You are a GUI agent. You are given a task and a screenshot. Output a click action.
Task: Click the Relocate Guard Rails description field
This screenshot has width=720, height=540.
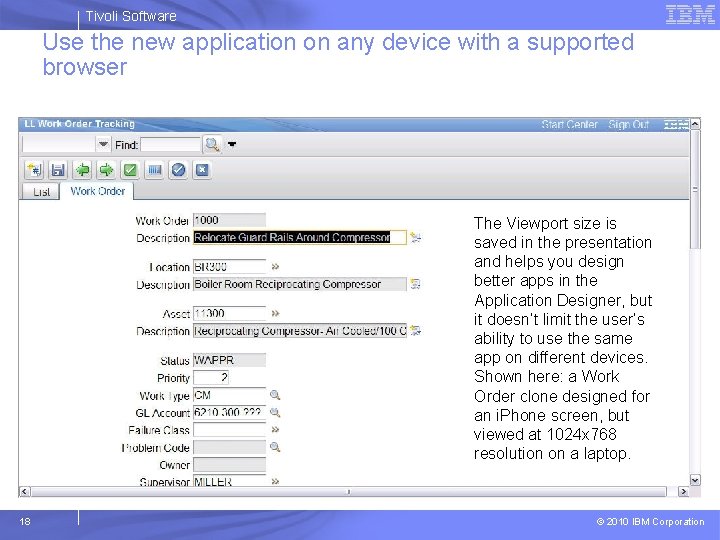[299, 237]
